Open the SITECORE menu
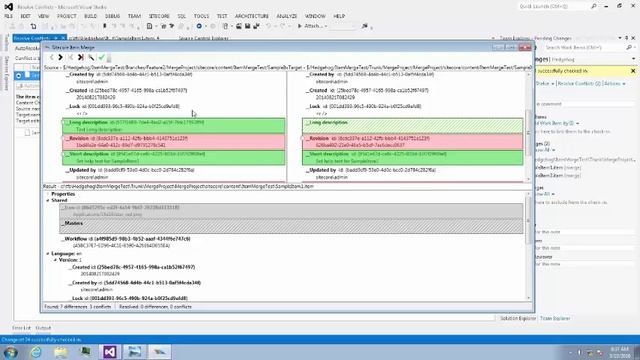This screenshot has height=360, width=640. tap(159, 16)
